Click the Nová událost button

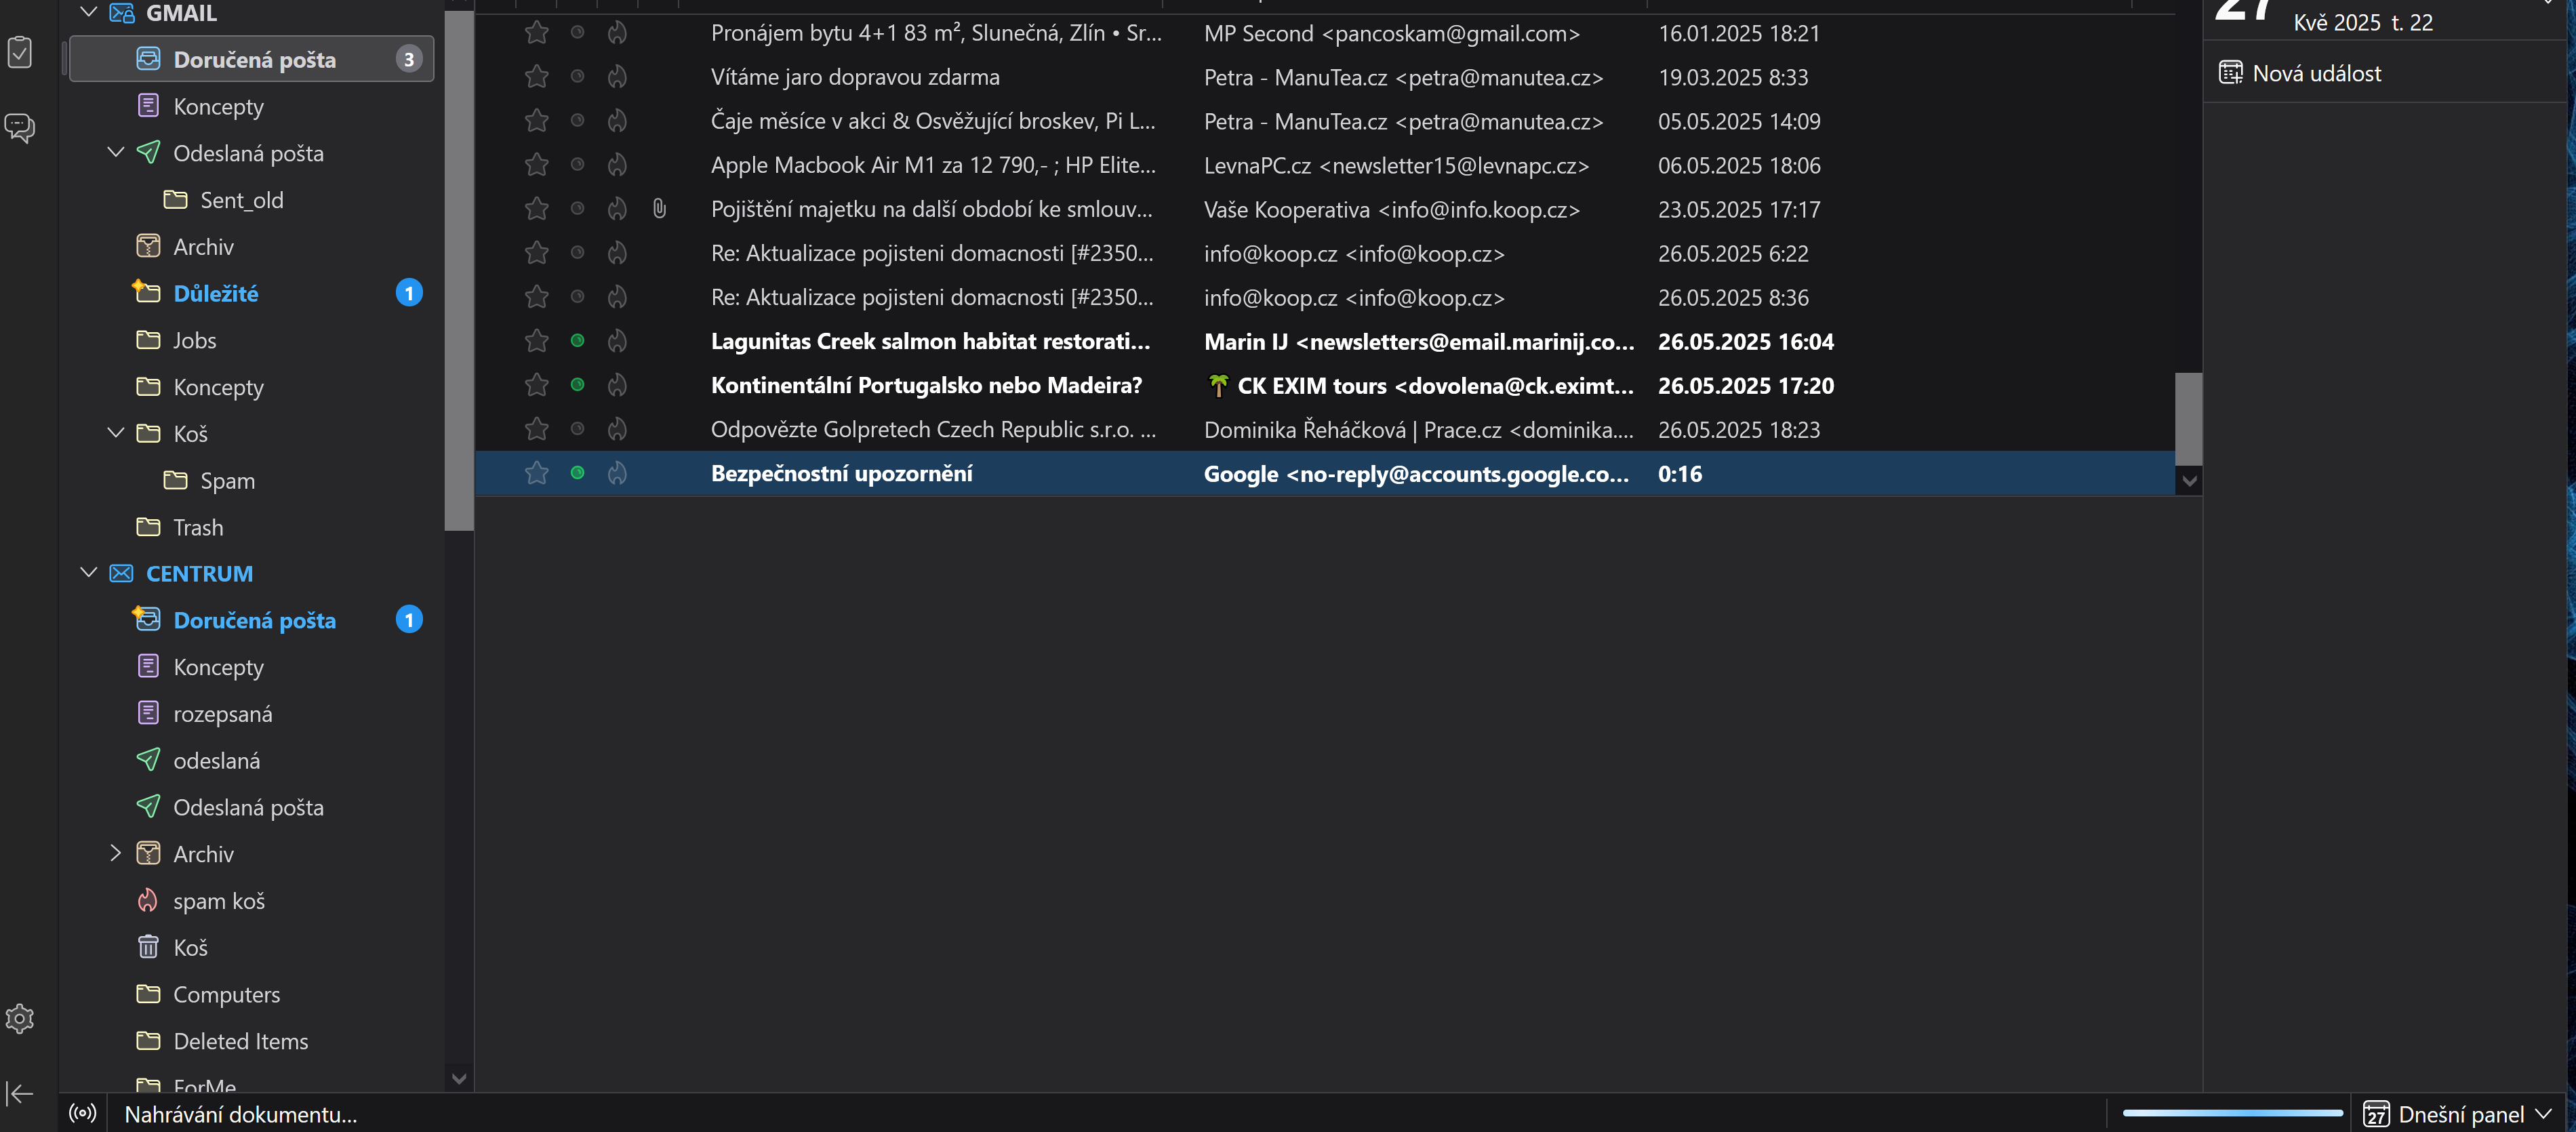(2300, 73)
